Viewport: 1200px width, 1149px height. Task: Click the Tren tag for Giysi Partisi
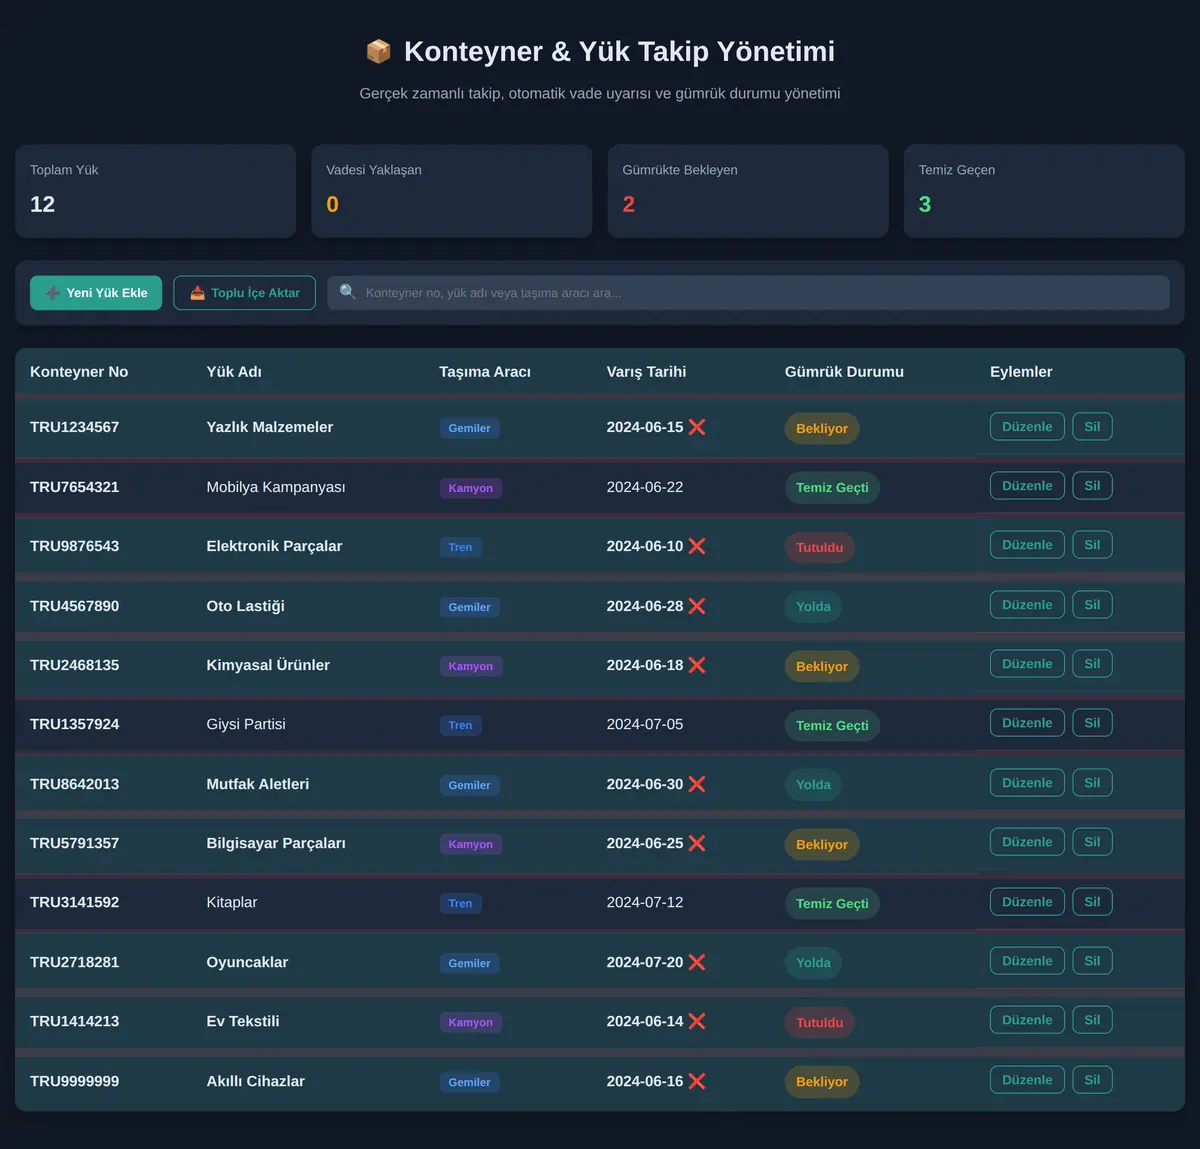(460, 725)
